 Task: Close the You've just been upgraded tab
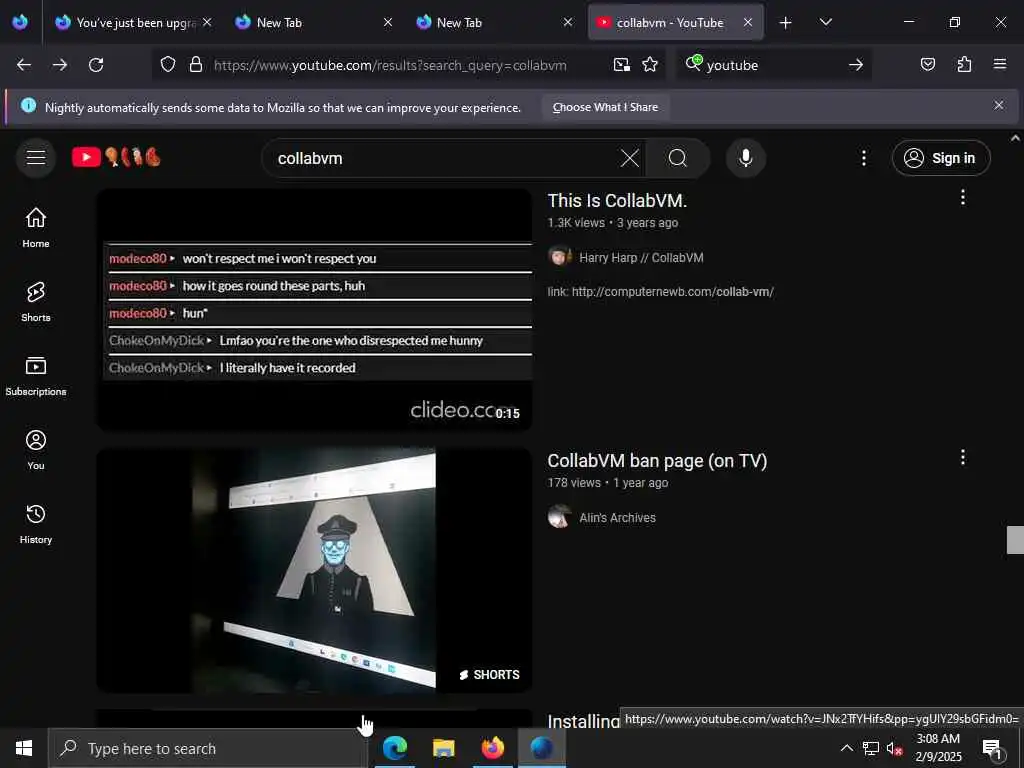click(x=207, y=22)
